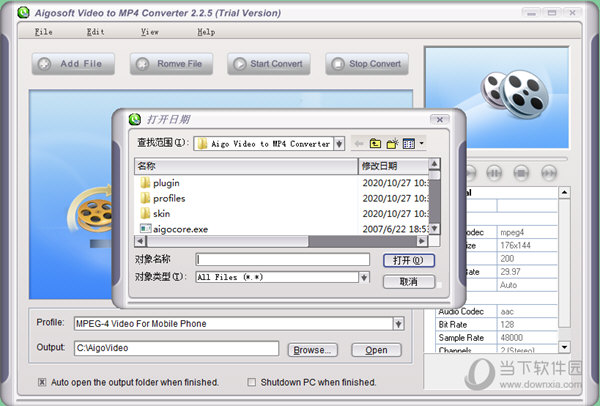
Task: Open the Edit menu
Action: tap(95, 32)
